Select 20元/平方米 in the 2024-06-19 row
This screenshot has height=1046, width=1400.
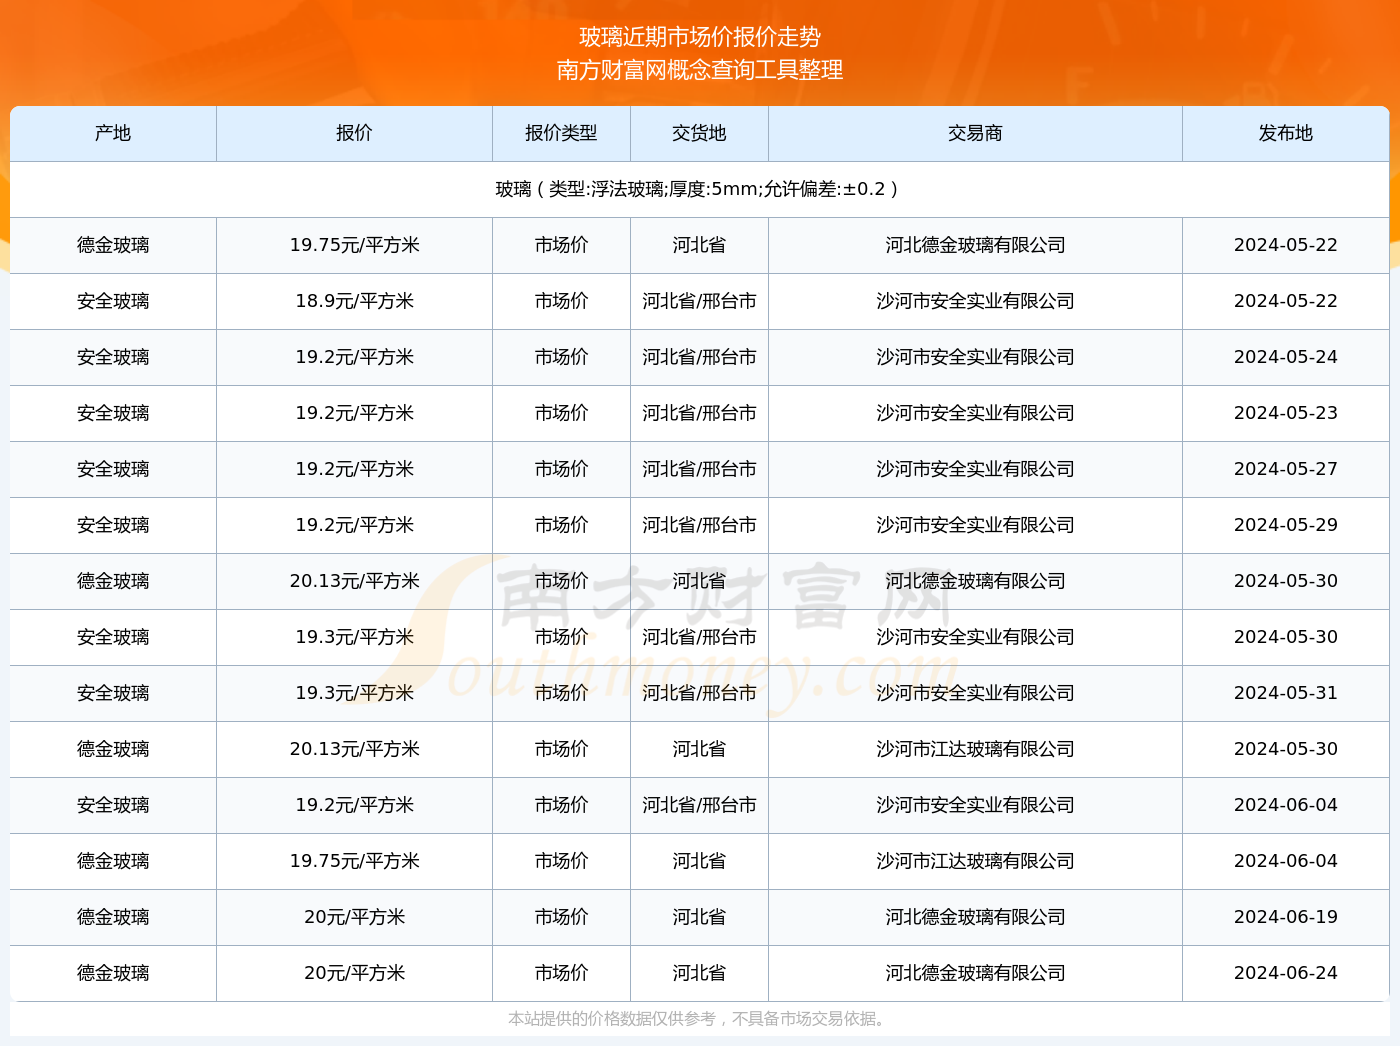(x=354, y=917)
